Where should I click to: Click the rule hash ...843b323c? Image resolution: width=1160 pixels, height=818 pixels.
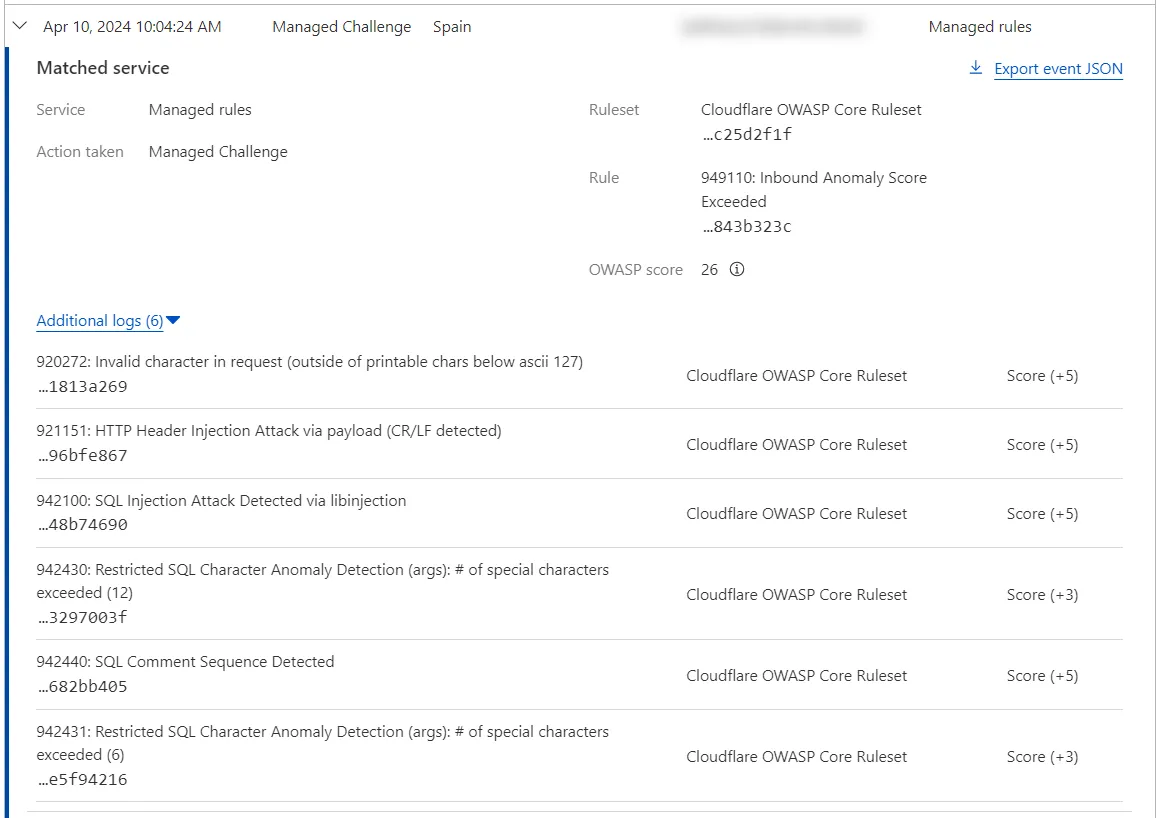(x=746, y=226)
